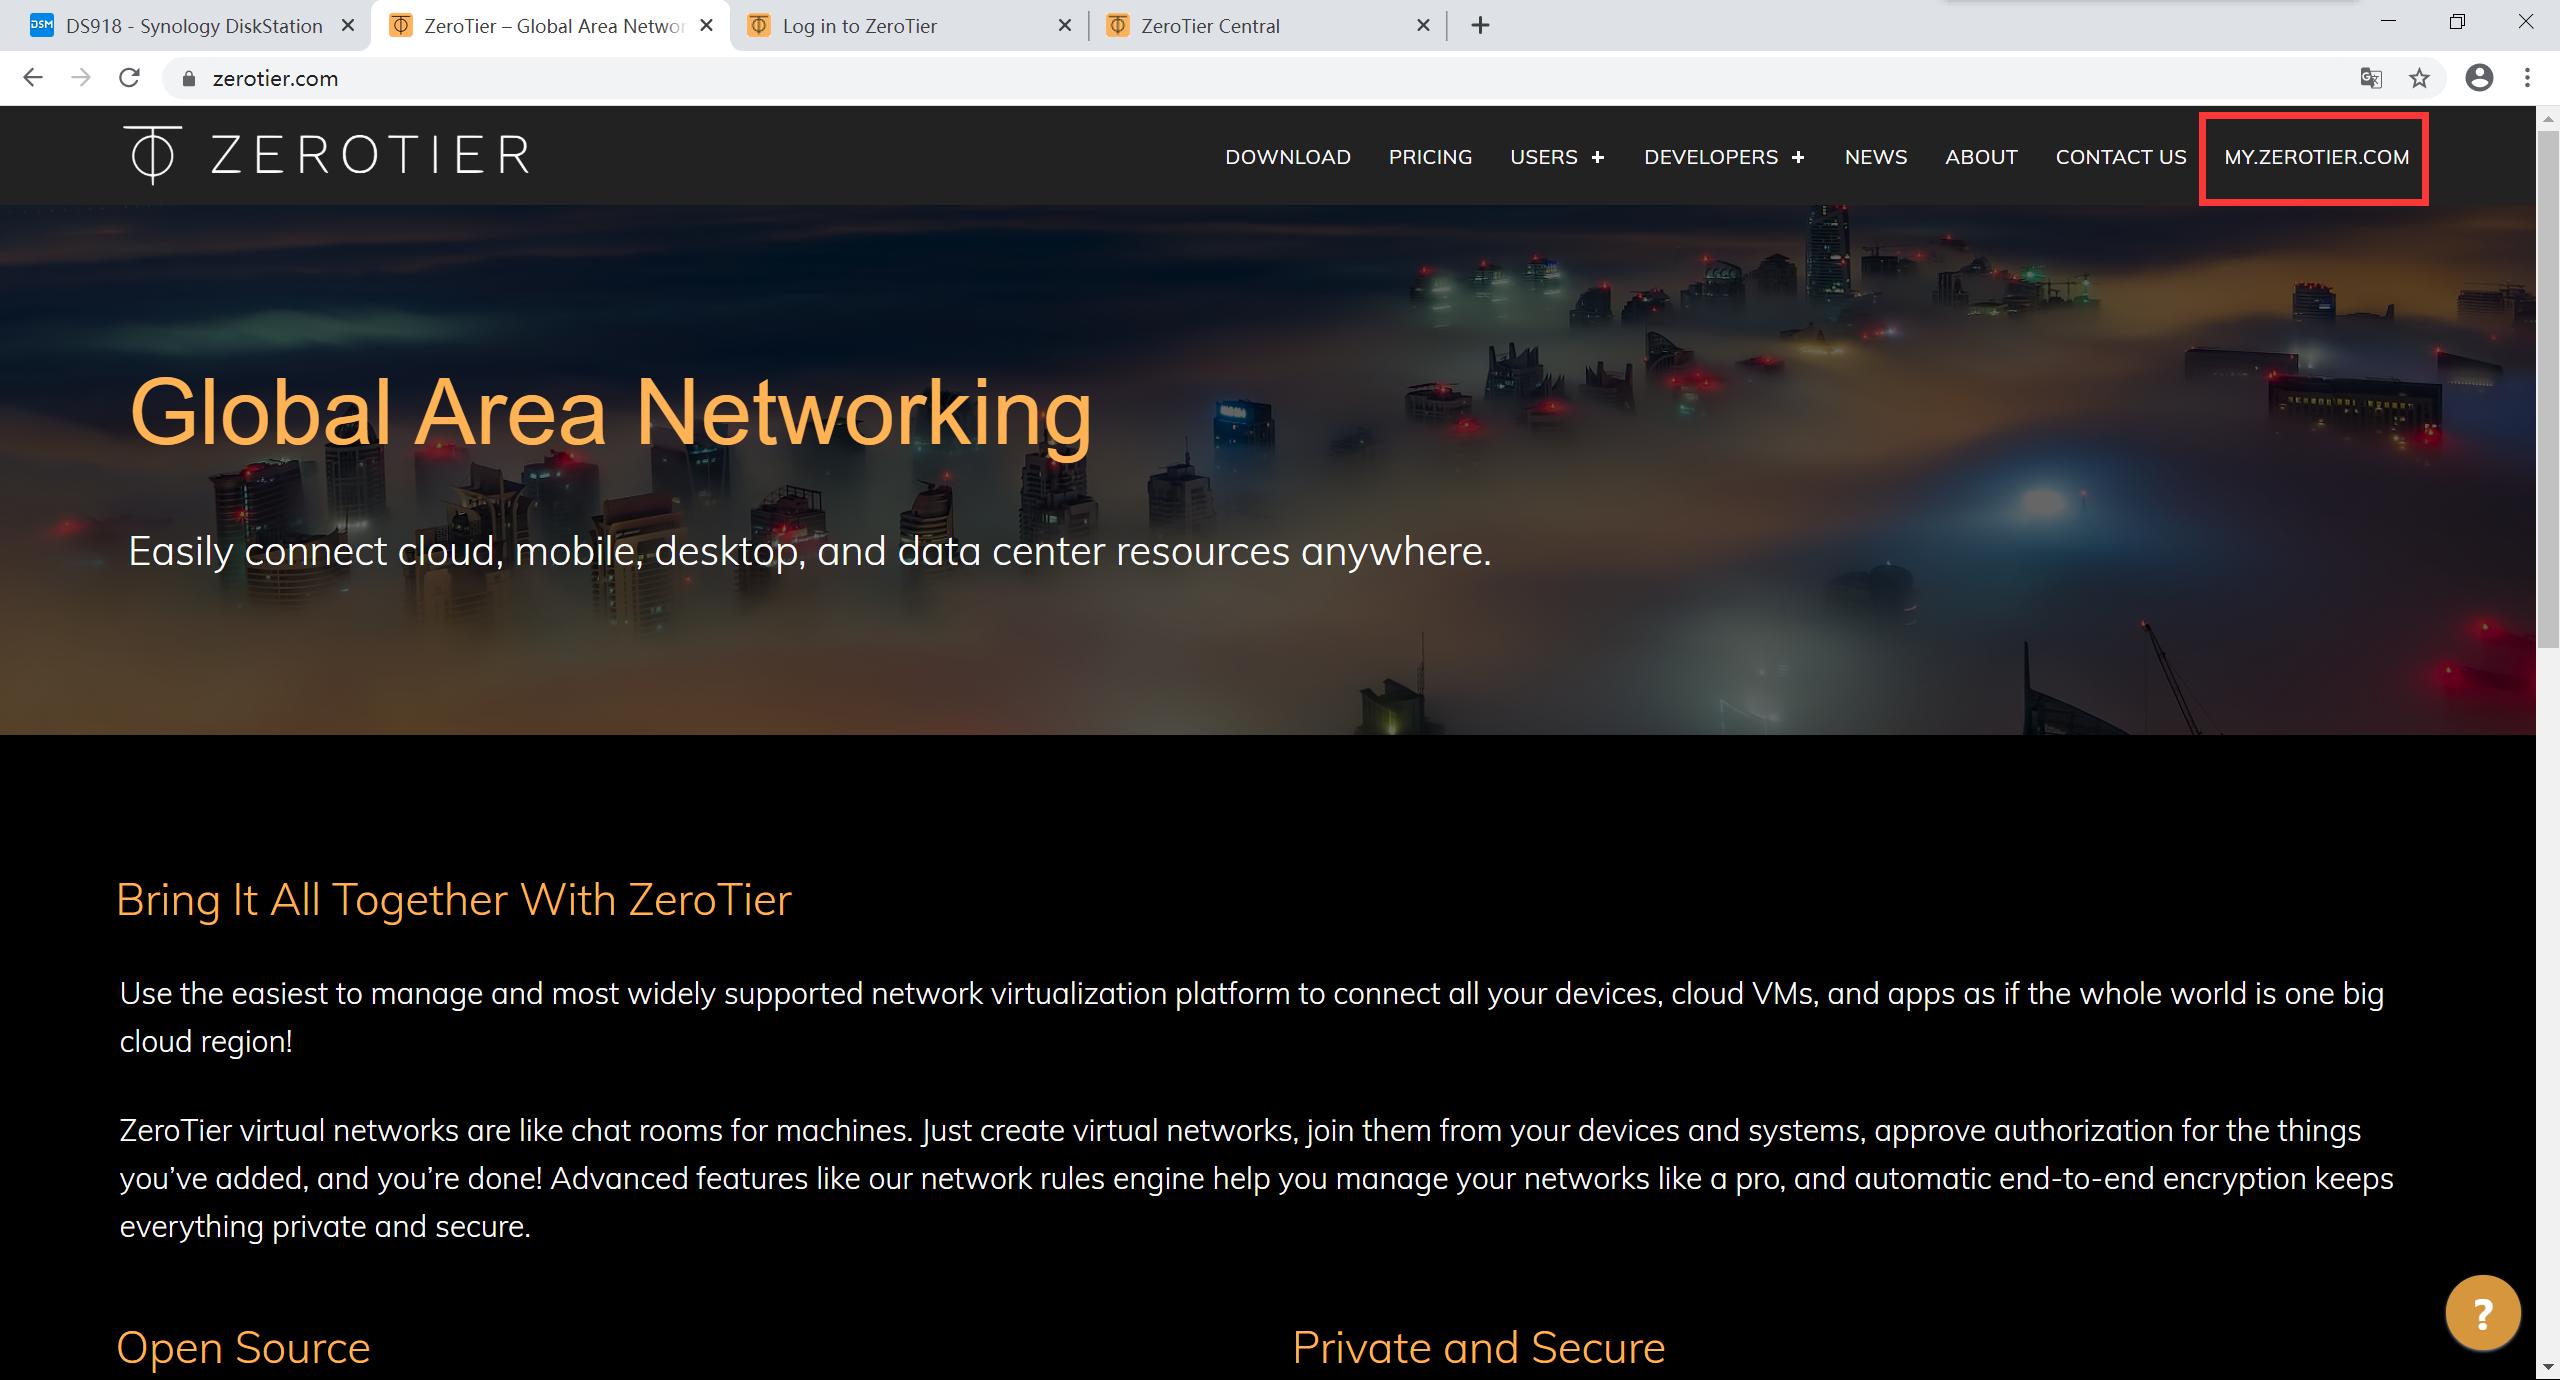Click the page scrollbar down arrow
This screenshot has height=1380, width=2560.
2547,1368
